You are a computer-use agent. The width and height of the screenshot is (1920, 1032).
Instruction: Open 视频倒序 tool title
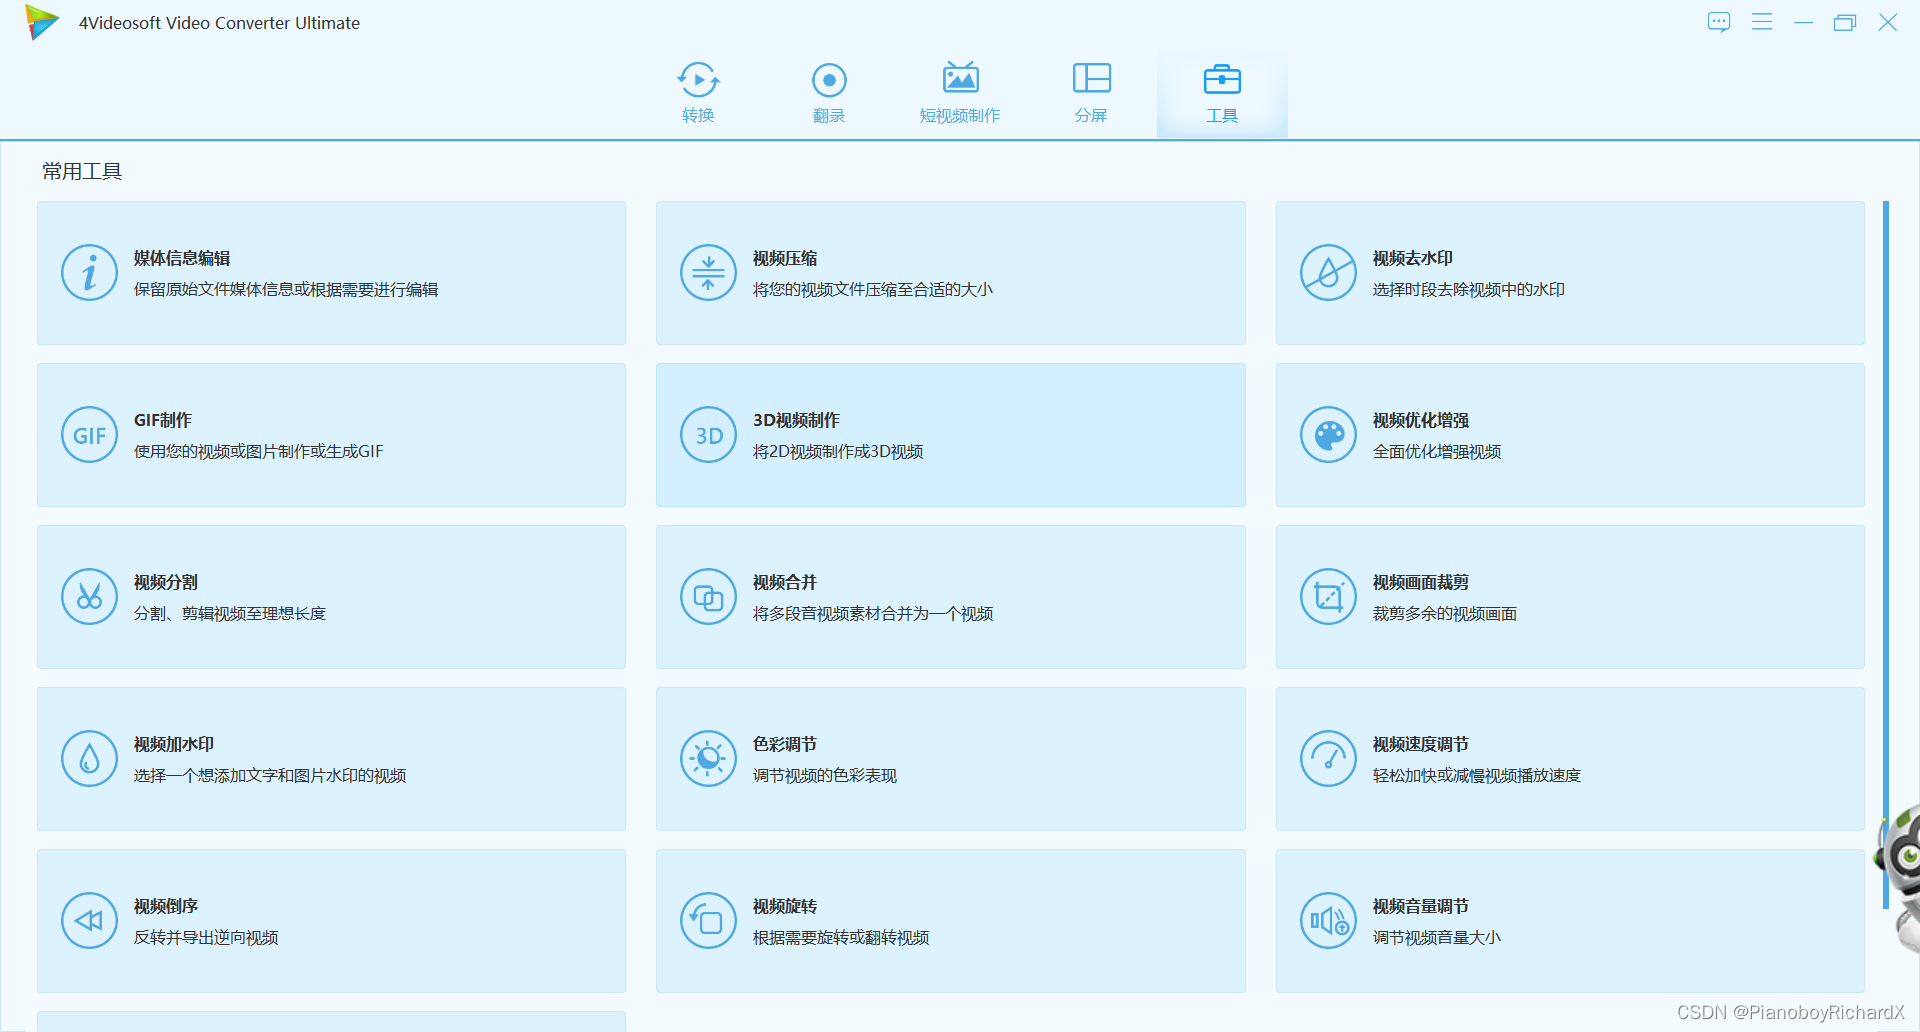coord(166,906)
